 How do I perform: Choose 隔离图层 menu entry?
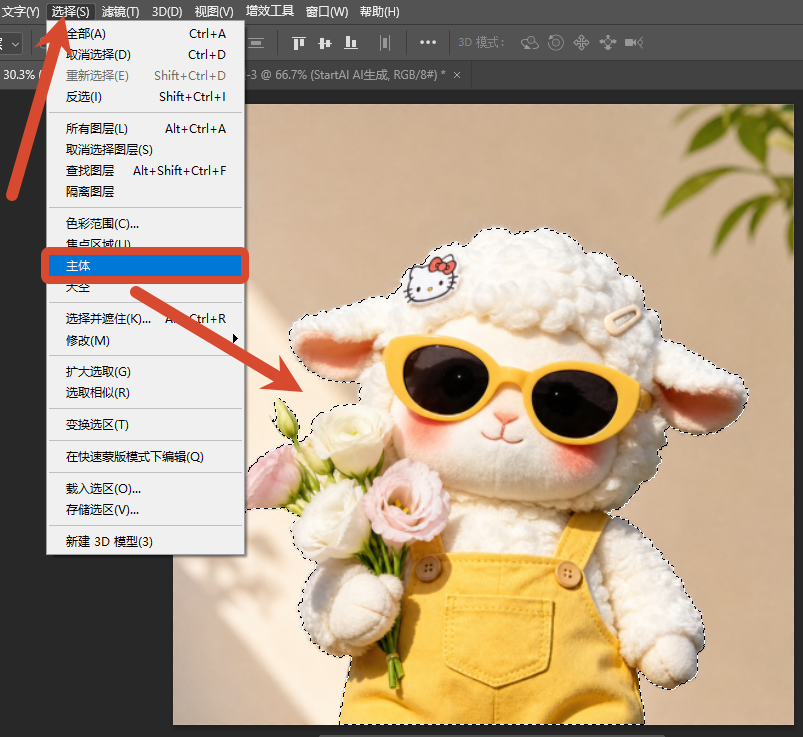click(x=145, y=192)
